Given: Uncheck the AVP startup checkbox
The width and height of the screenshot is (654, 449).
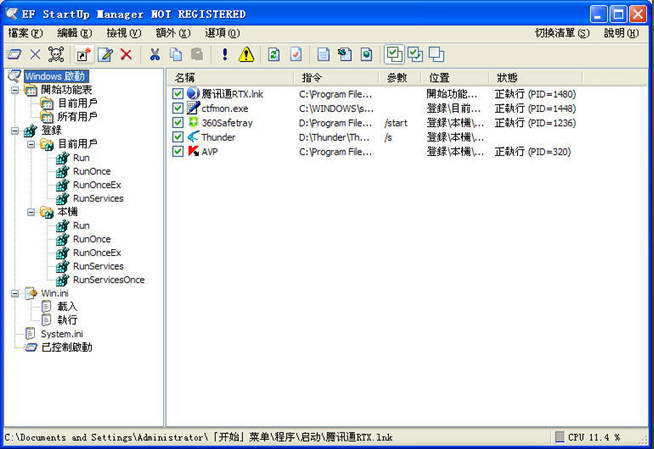Looking at the screenshot, I should tap(178, 151).
